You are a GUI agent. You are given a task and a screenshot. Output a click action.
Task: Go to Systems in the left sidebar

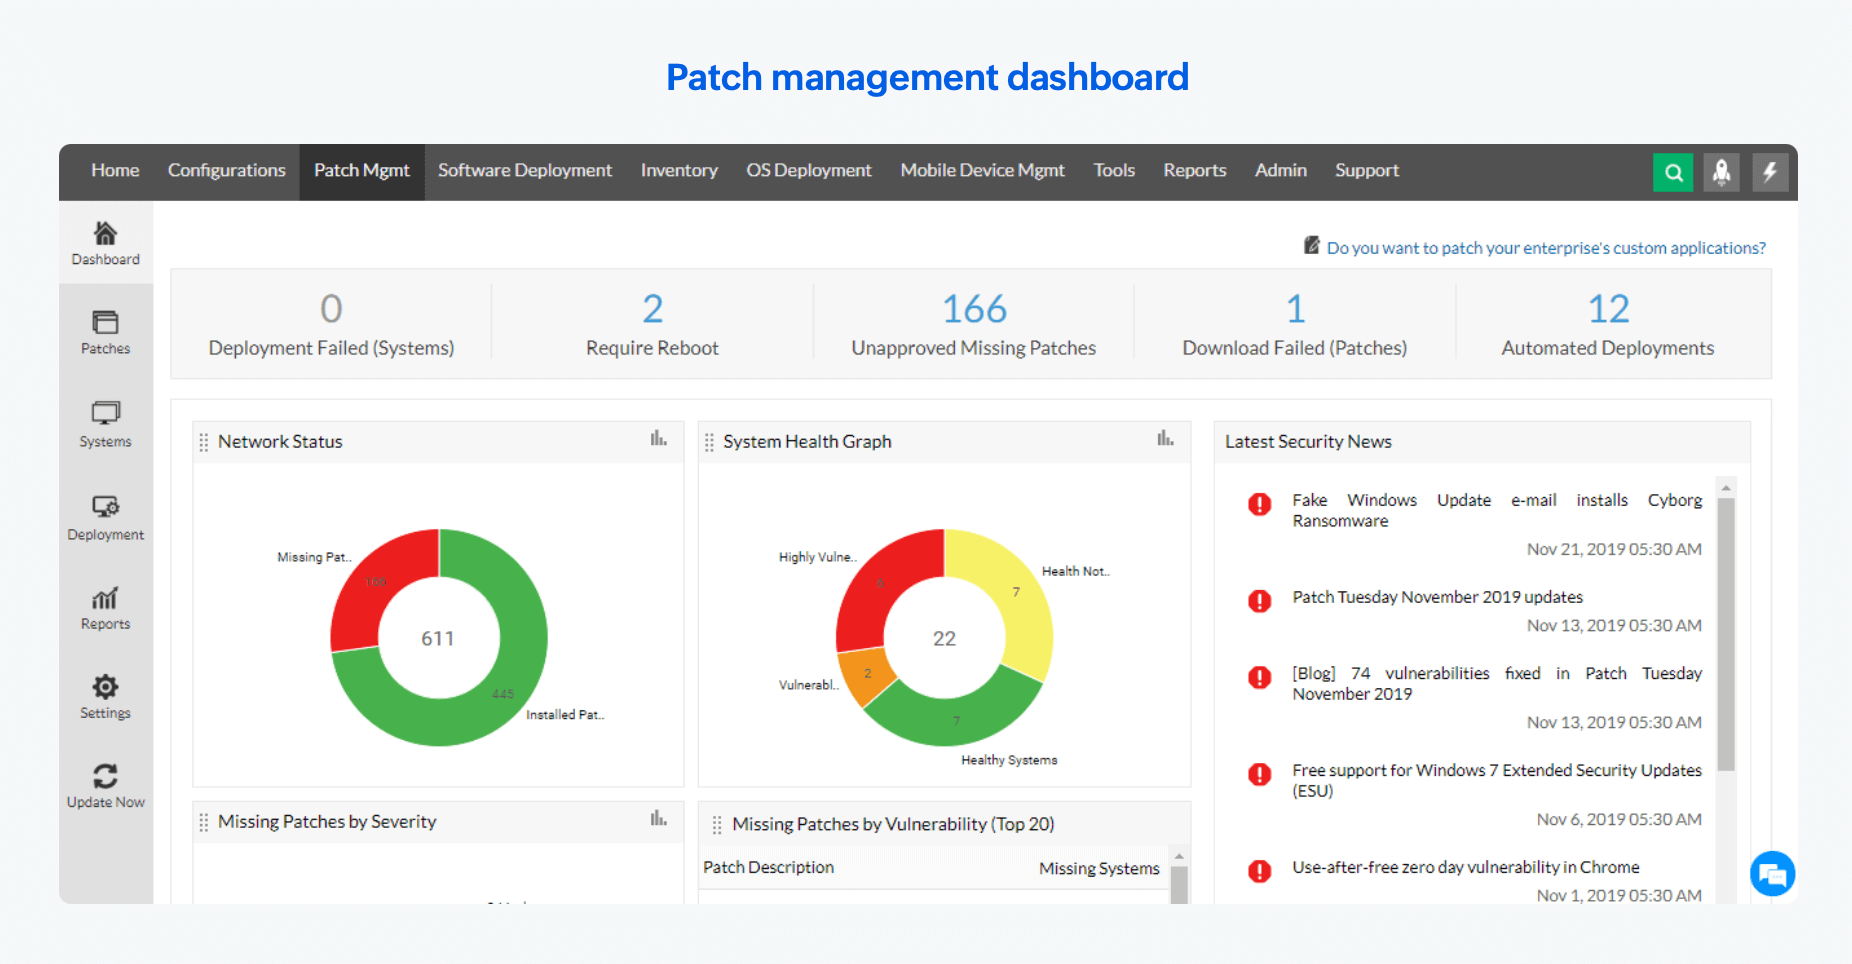coord(105,424)
